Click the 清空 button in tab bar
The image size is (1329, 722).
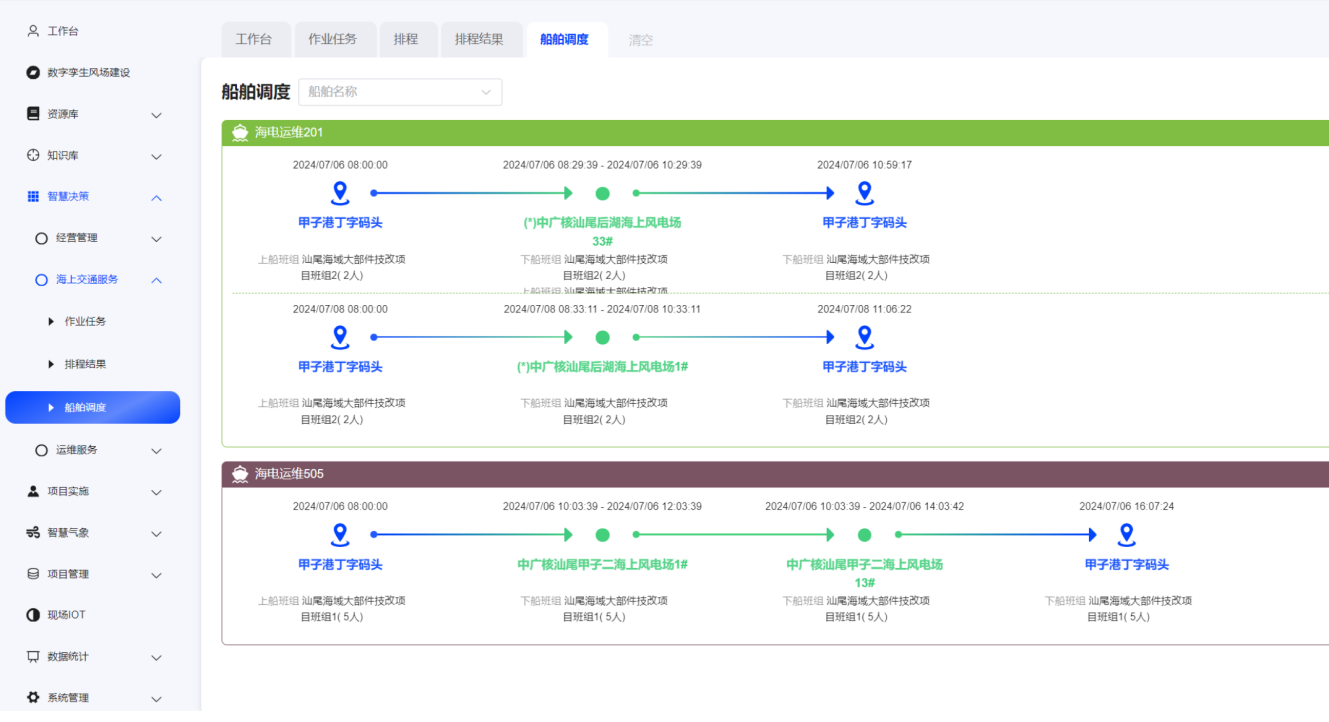[641, 41]
